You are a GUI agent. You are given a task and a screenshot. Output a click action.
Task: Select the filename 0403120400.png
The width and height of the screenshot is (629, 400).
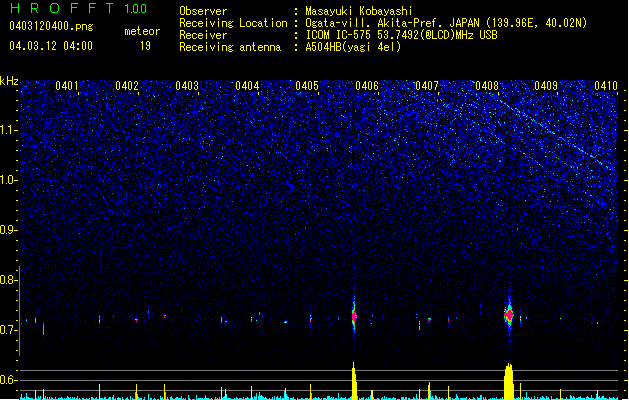coord(51,26)
